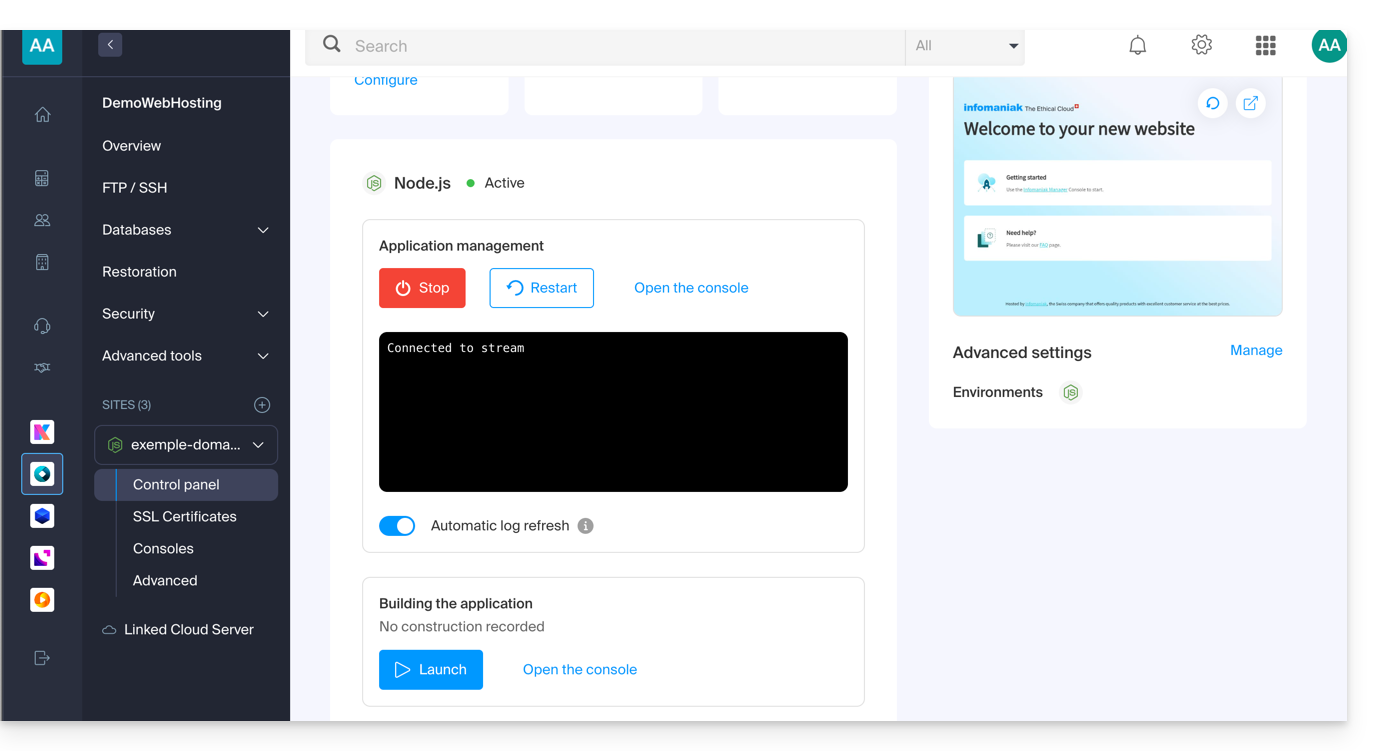The image size is (1377, 751).
Task: Click the logout icon in sidebar
Action: [x=42, y=658]
